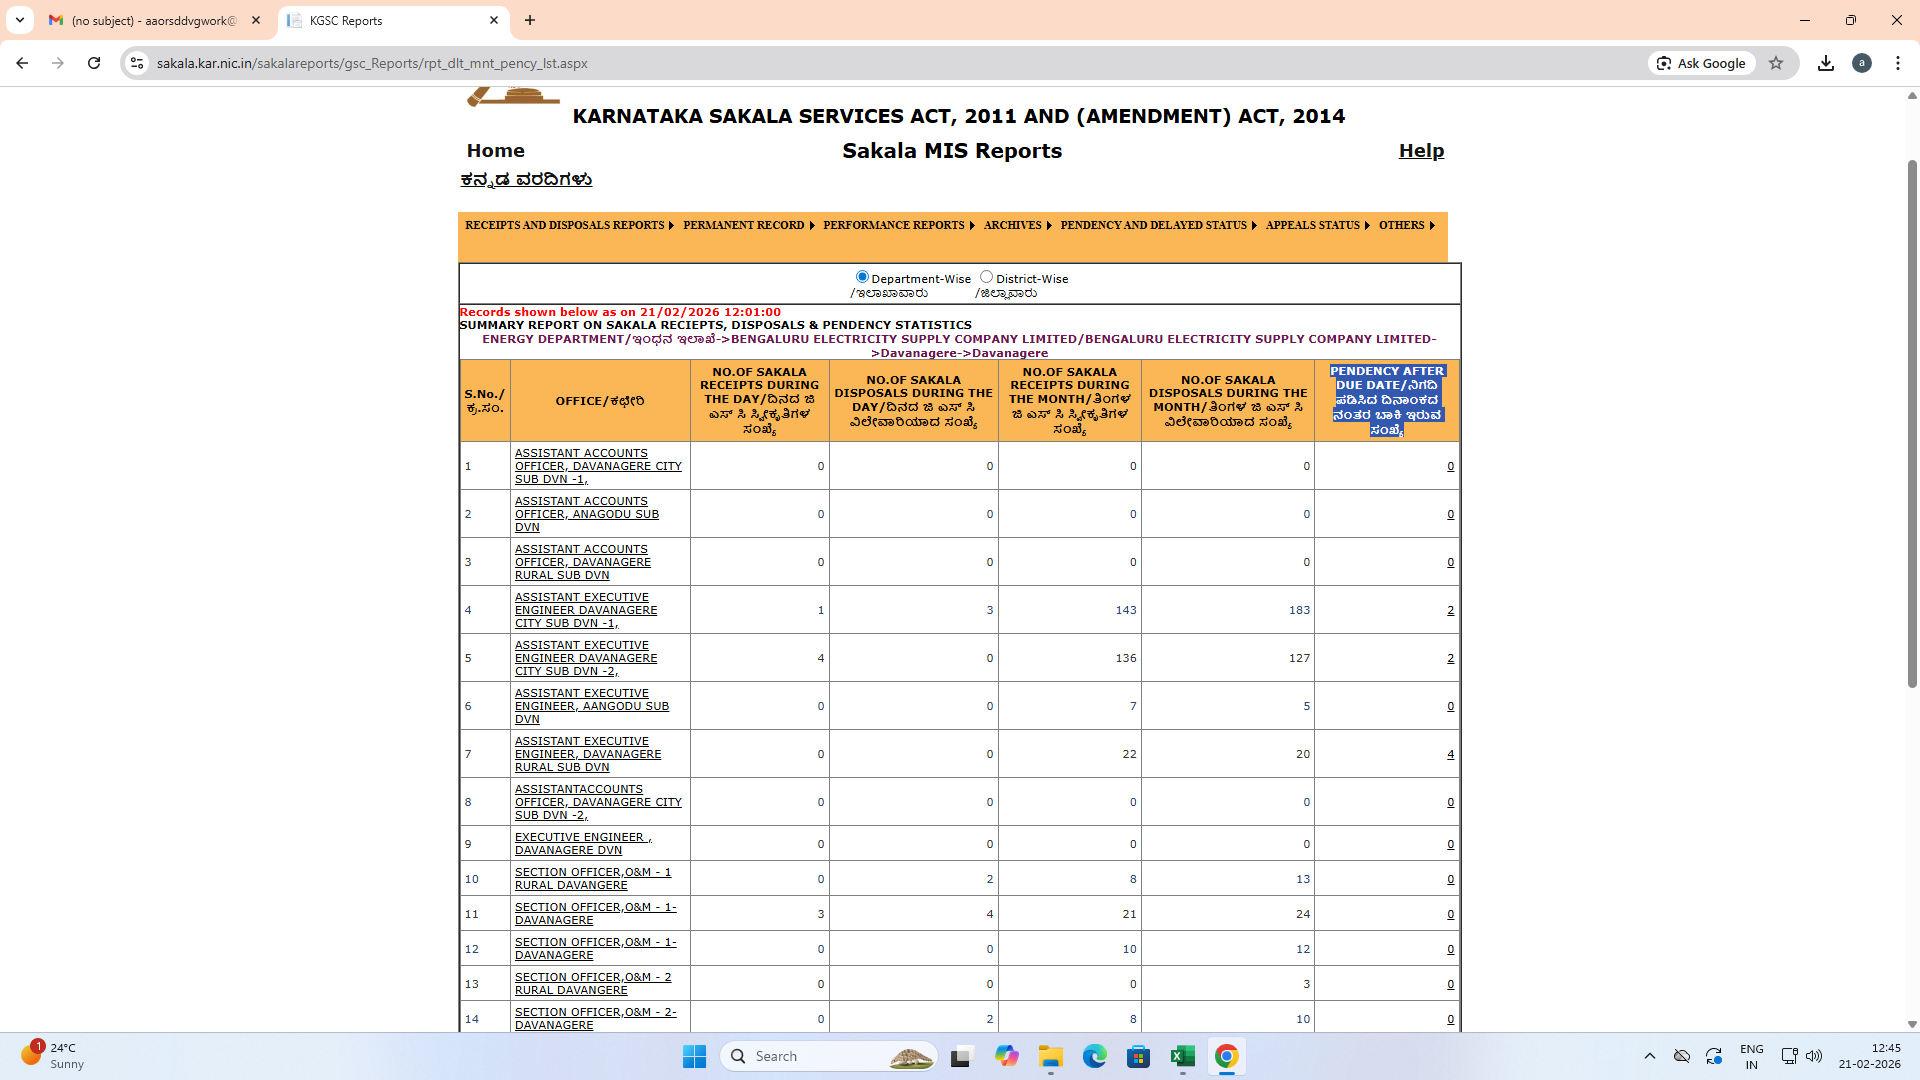Open Excel from the taskbar
The width and height of the screenshot is (1920, 1080).
(x=1183, y=1056)
